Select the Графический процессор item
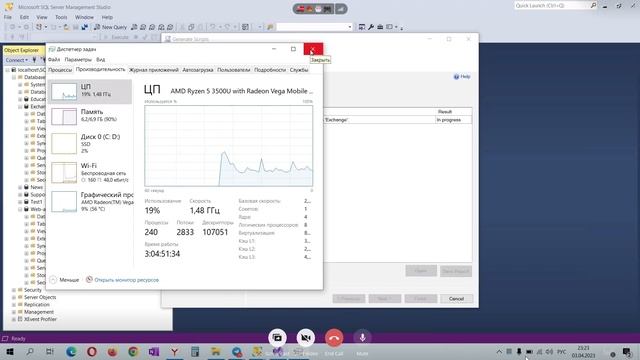Image resolution: width=640 pixels, height=360 pixels. point(90,202)
